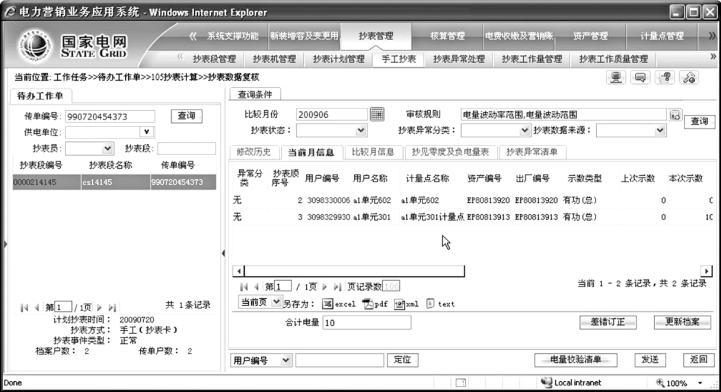Go to next page of right table
The width and height of the screenshot is (721, 392).
pos(324,287)
